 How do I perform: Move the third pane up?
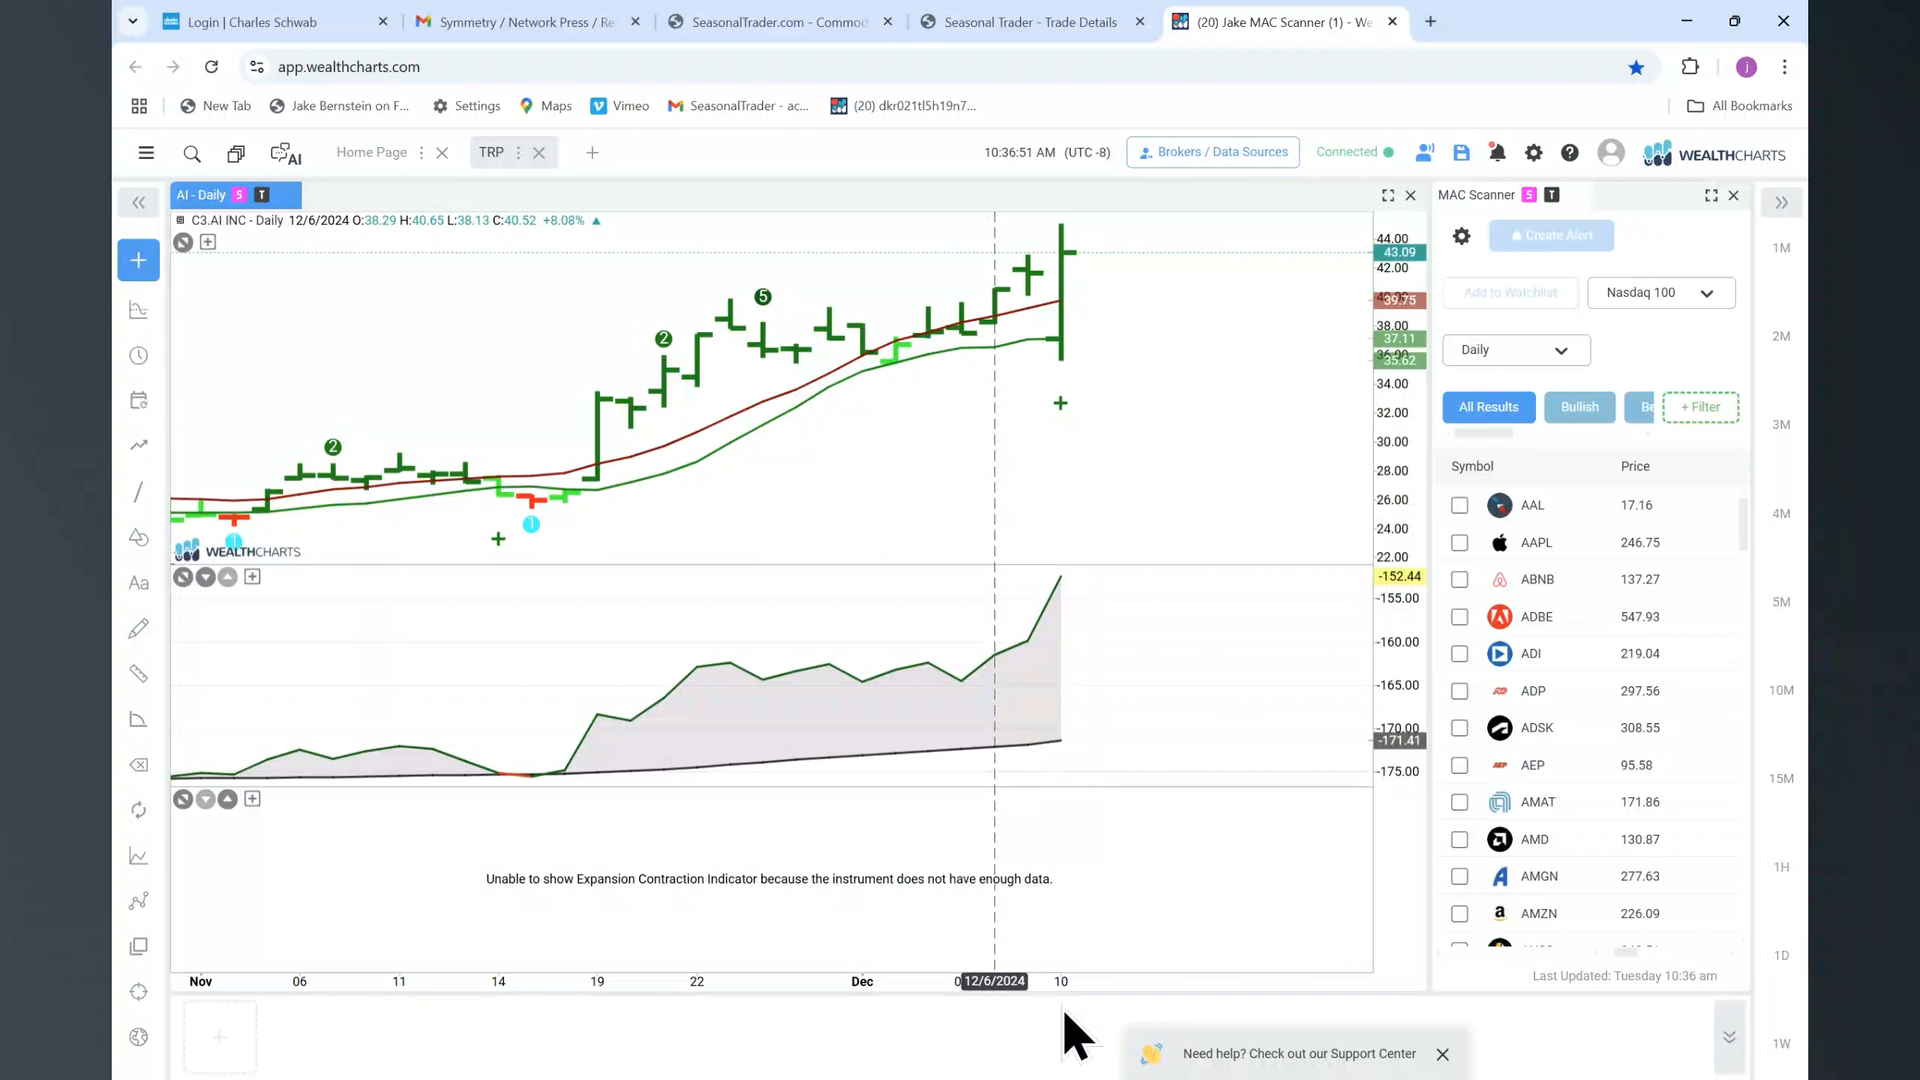click(x=228, y=799)
